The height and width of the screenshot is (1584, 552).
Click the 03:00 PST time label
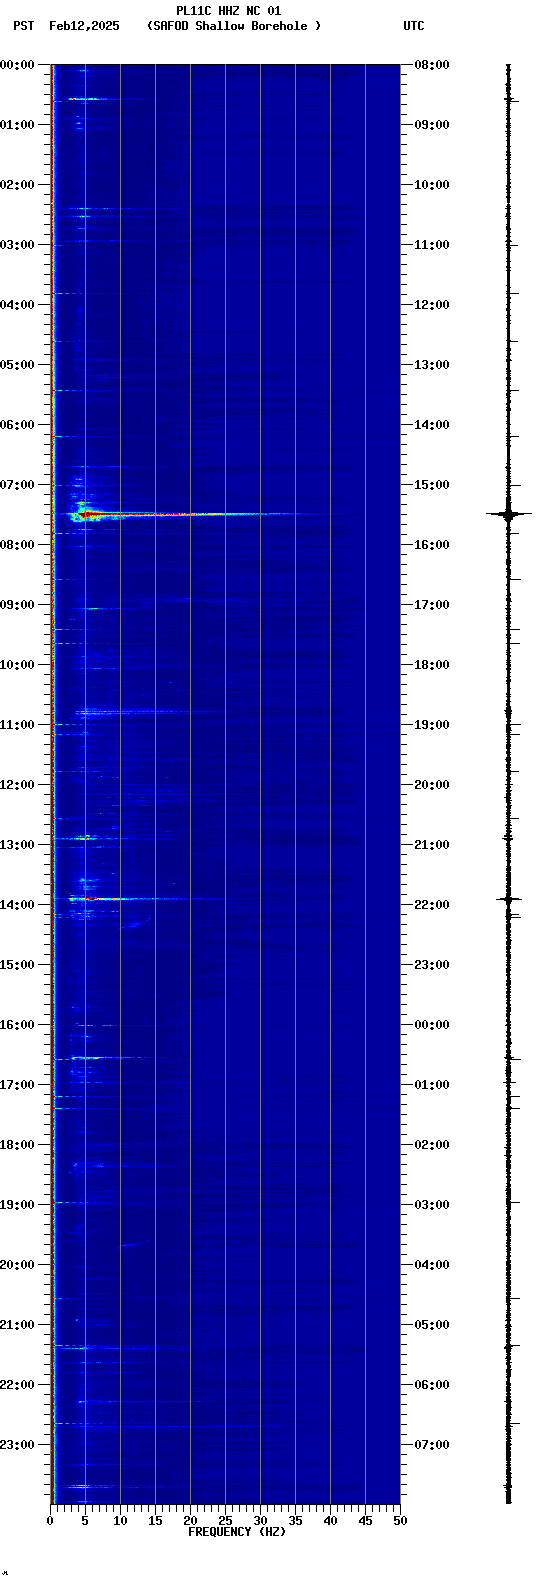coord(17,245)
